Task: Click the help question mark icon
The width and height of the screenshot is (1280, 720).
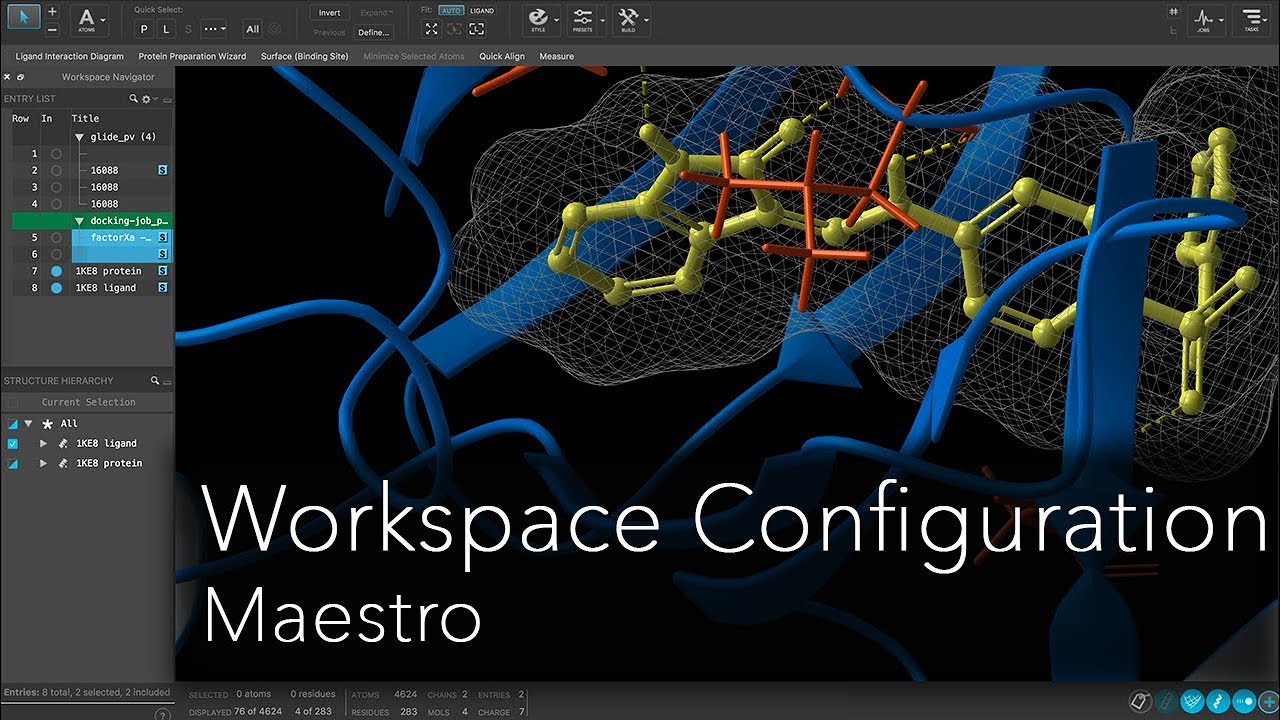Action: click(x=162, y=715)
